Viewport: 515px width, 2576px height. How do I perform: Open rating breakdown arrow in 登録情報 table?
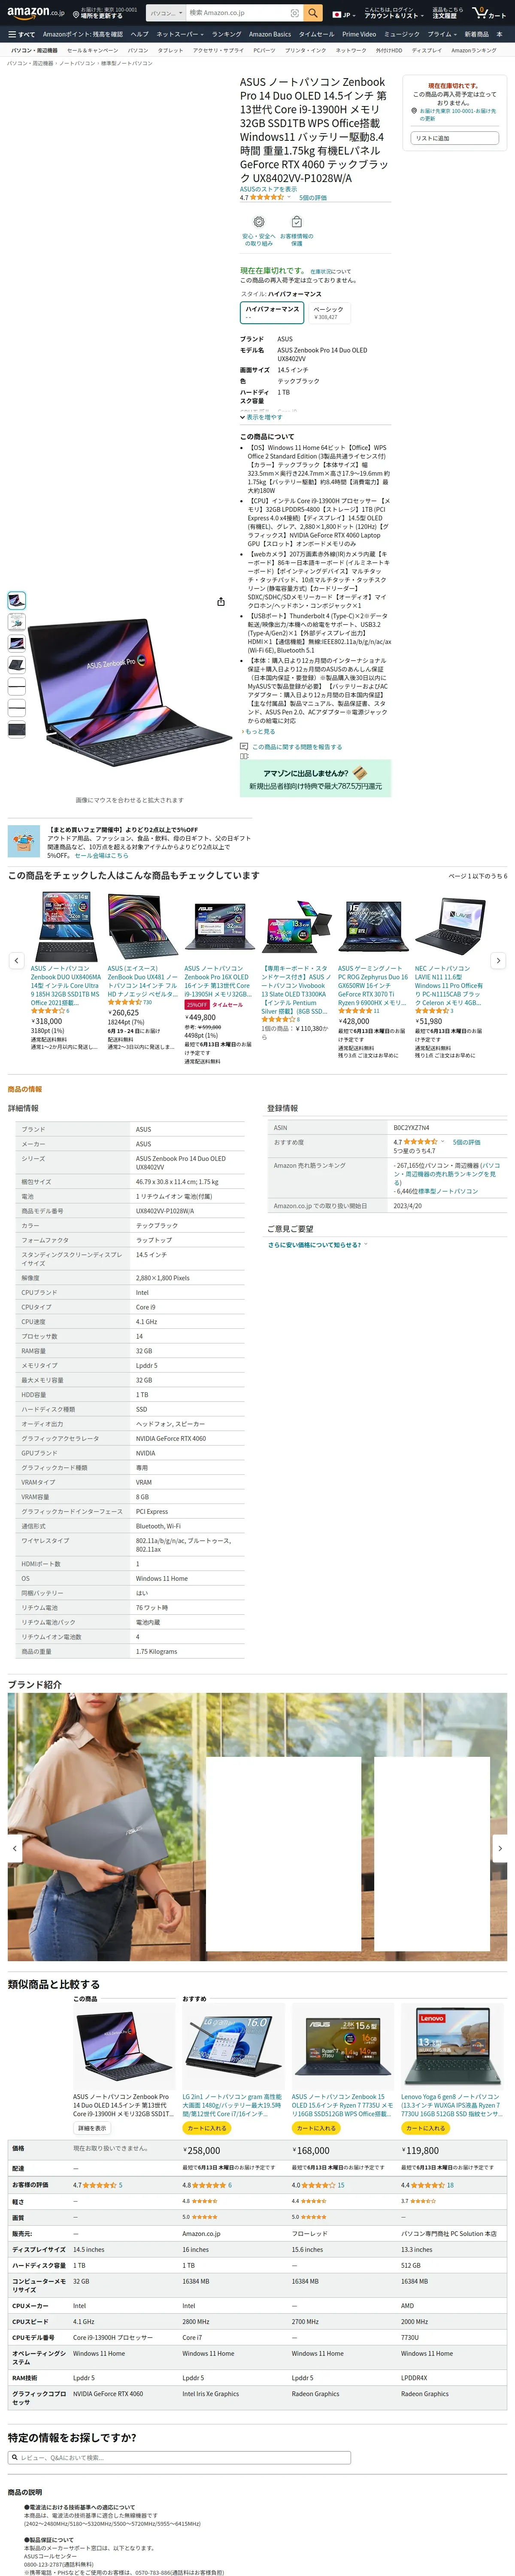pos(442,1141)
